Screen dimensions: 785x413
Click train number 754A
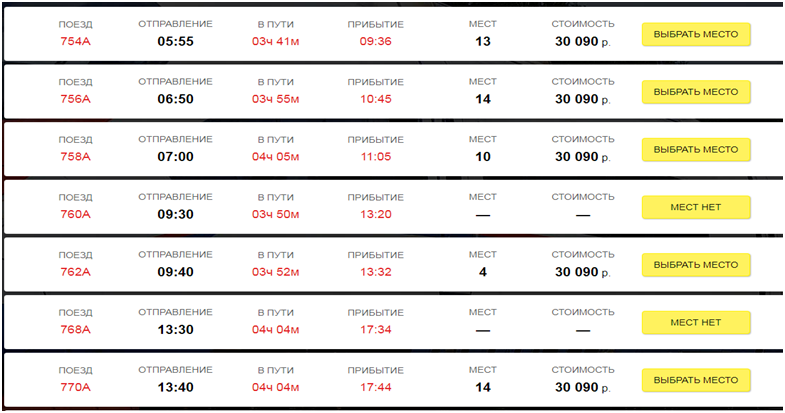coord(75,42)
